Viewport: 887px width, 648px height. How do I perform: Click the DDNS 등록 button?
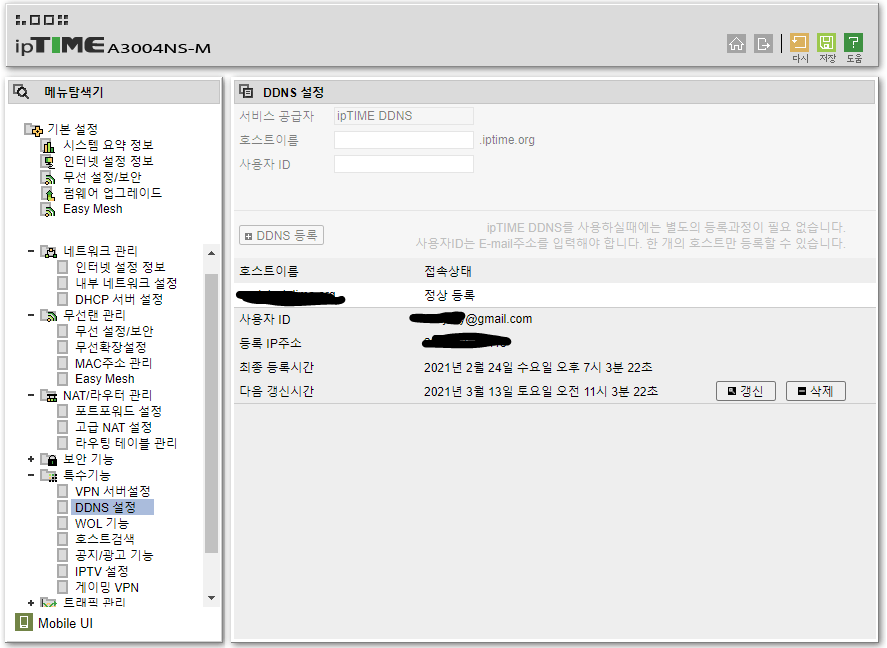click(281, 235)
